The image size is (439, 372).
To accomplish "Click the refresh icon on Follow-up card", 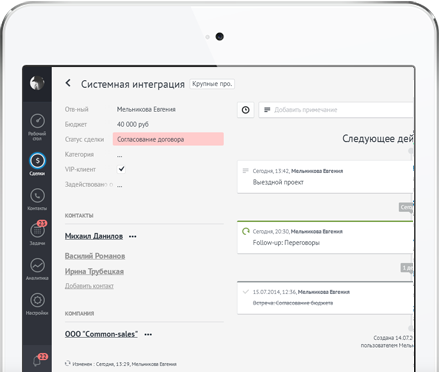I will [246, 231].
